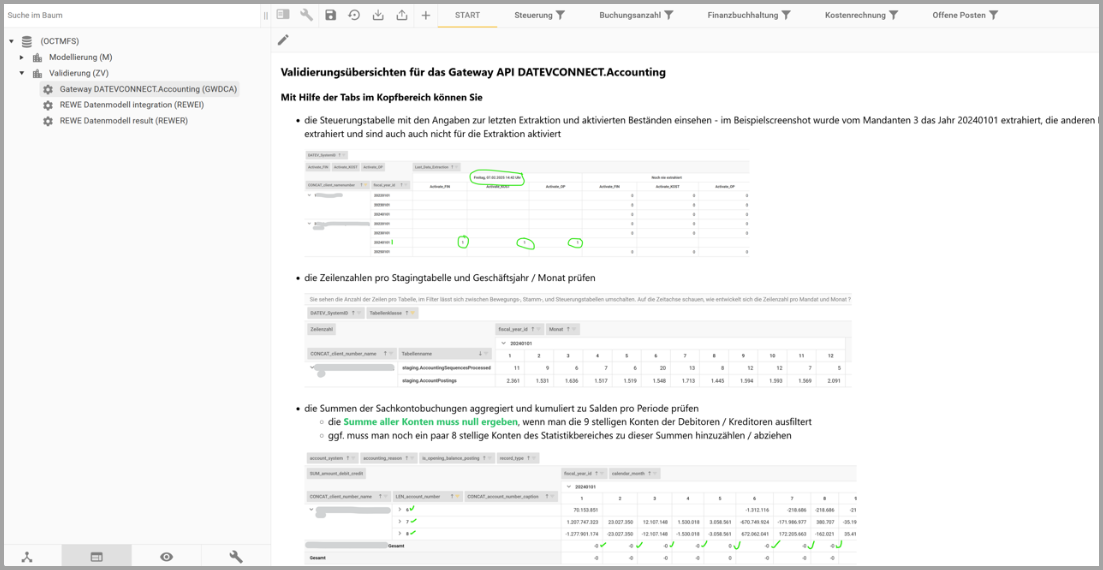Click the greyed layout panel icon in top toolbar

pos(283,15)
